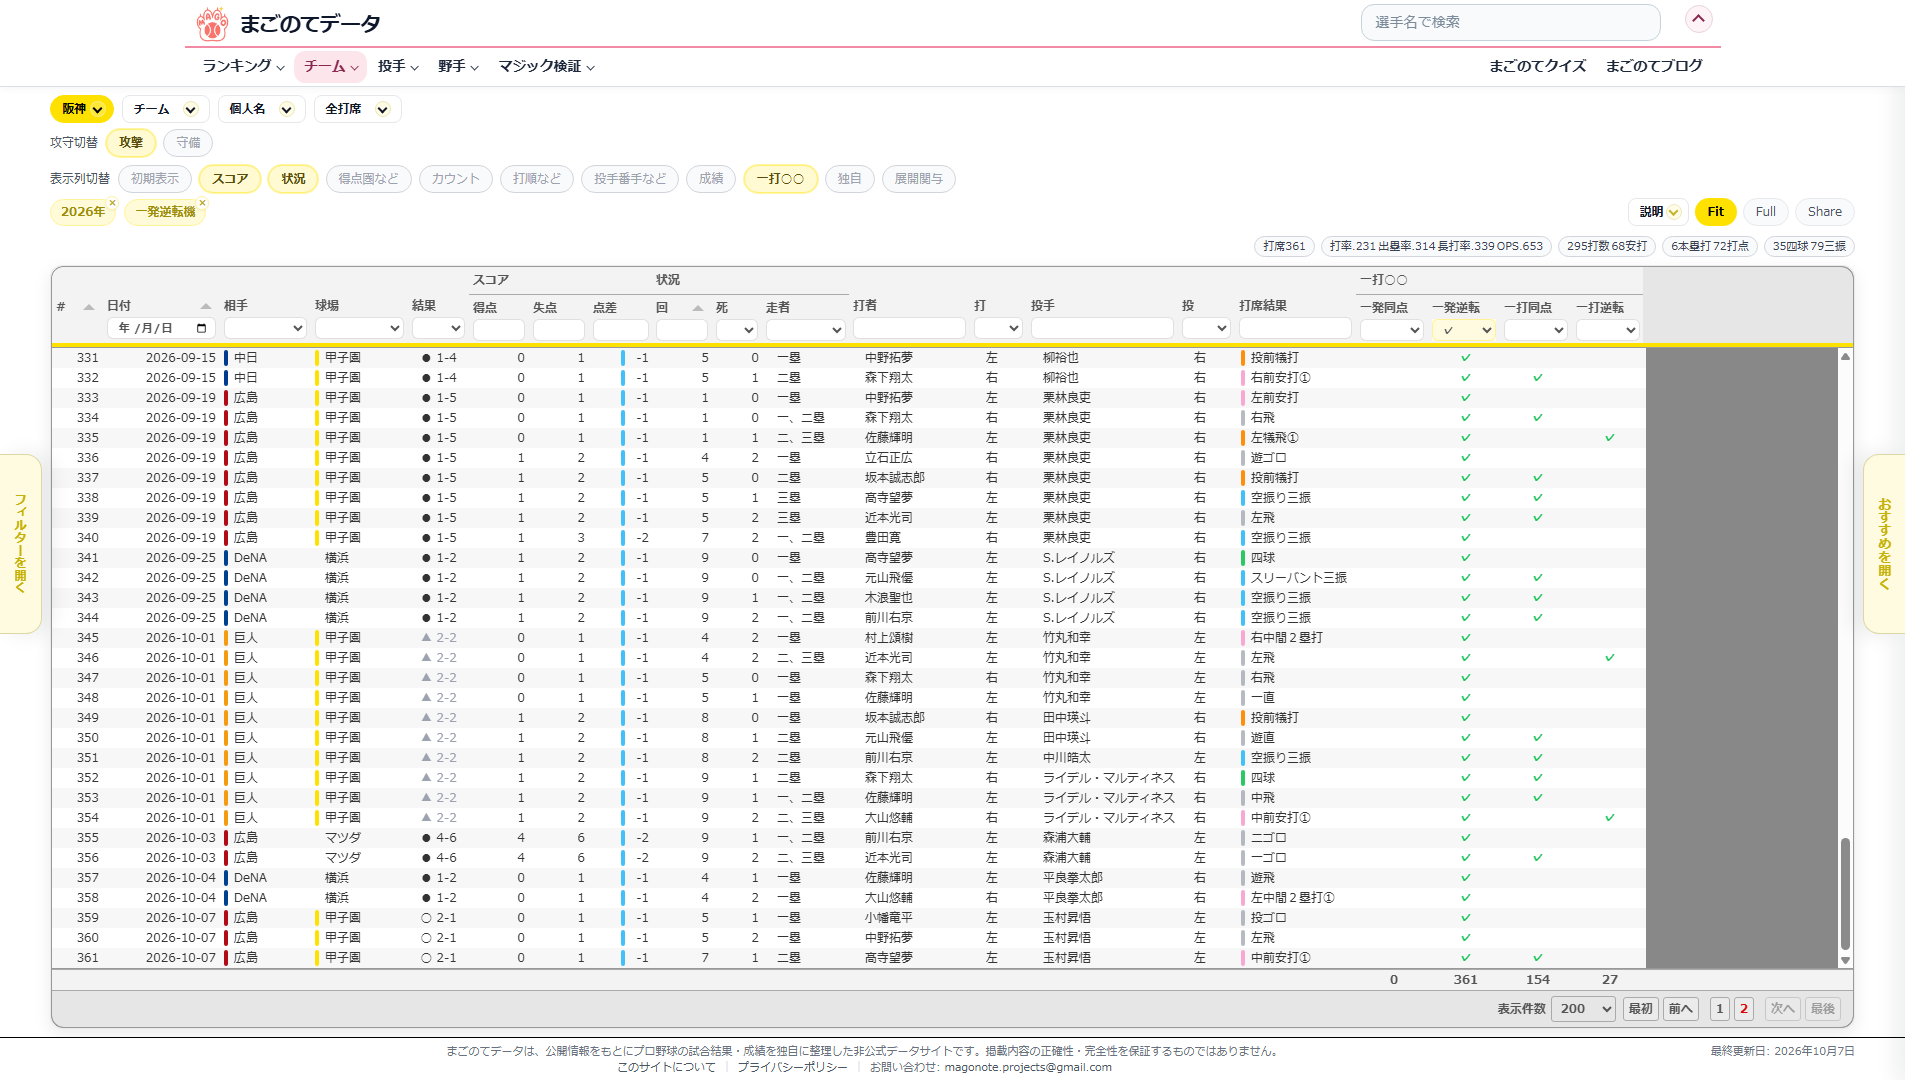Image resolution: width=1920 pixels, height=1080 pixels.
Task: Expand the 一発逆転 filter dropdown
Action: point(1464,330)
